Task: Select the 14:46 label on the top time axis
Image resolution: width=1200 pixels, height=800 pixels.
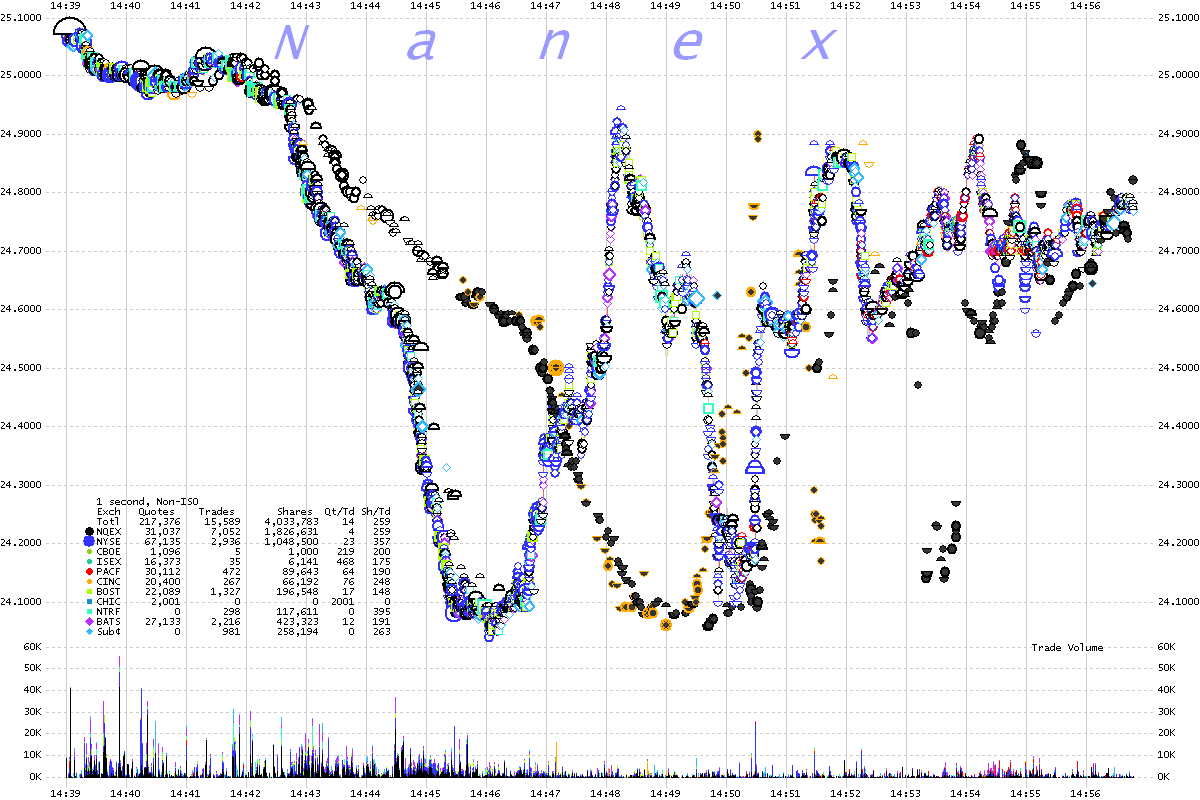Action: click(486, 5)
